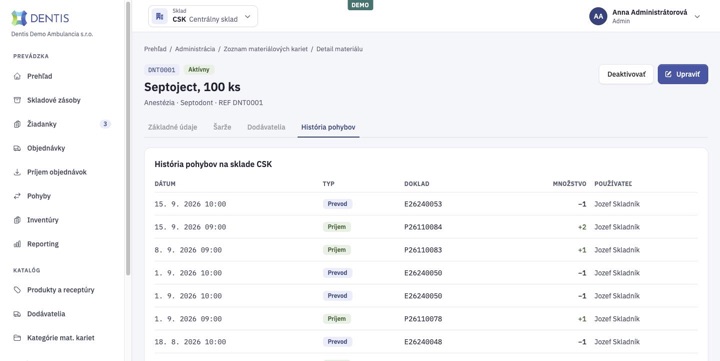Click the Deaktivovať button

tap(626, 74)
